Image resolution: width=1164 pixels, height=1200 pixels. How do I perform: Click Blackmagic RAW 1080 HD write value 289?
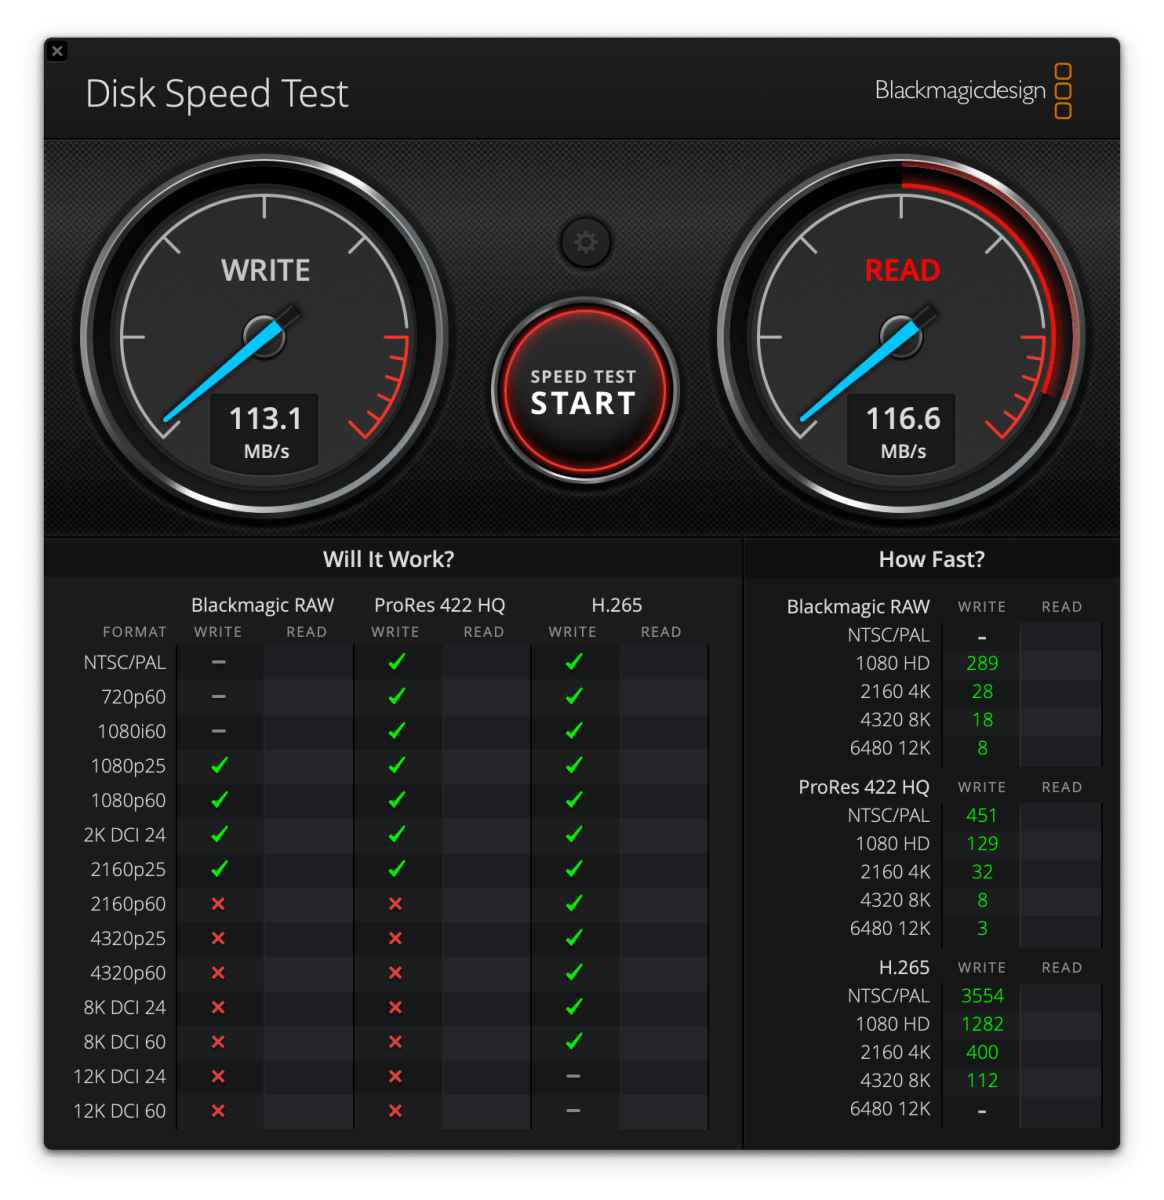pos(982,663)
